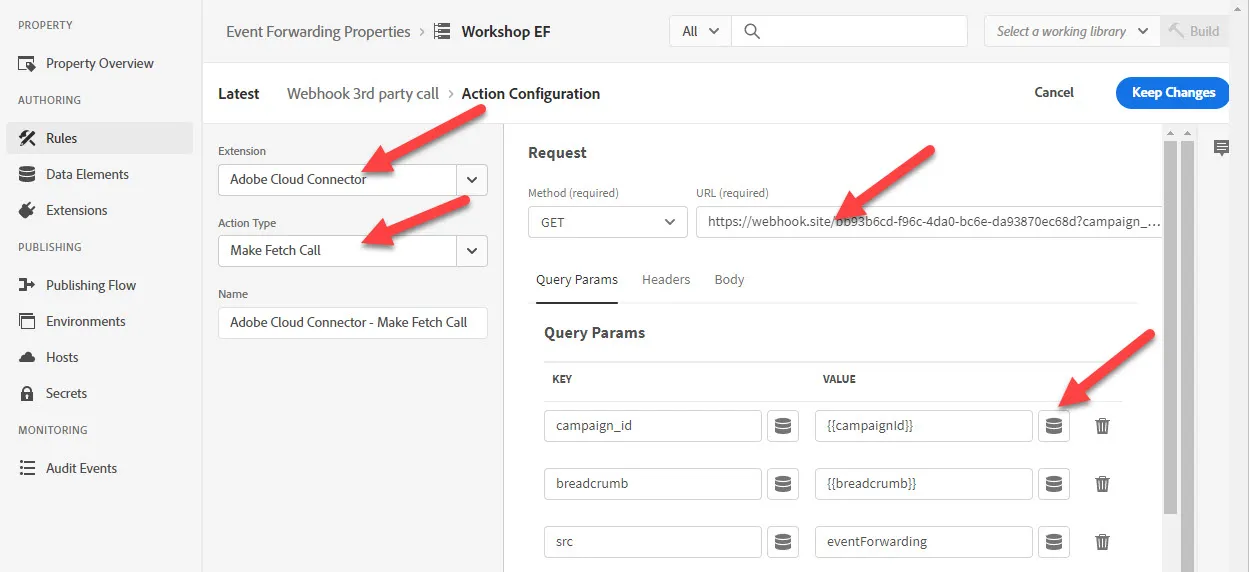Open the GET method dropdown
The height and width of the screenshot is (572, 1249).
608,222
